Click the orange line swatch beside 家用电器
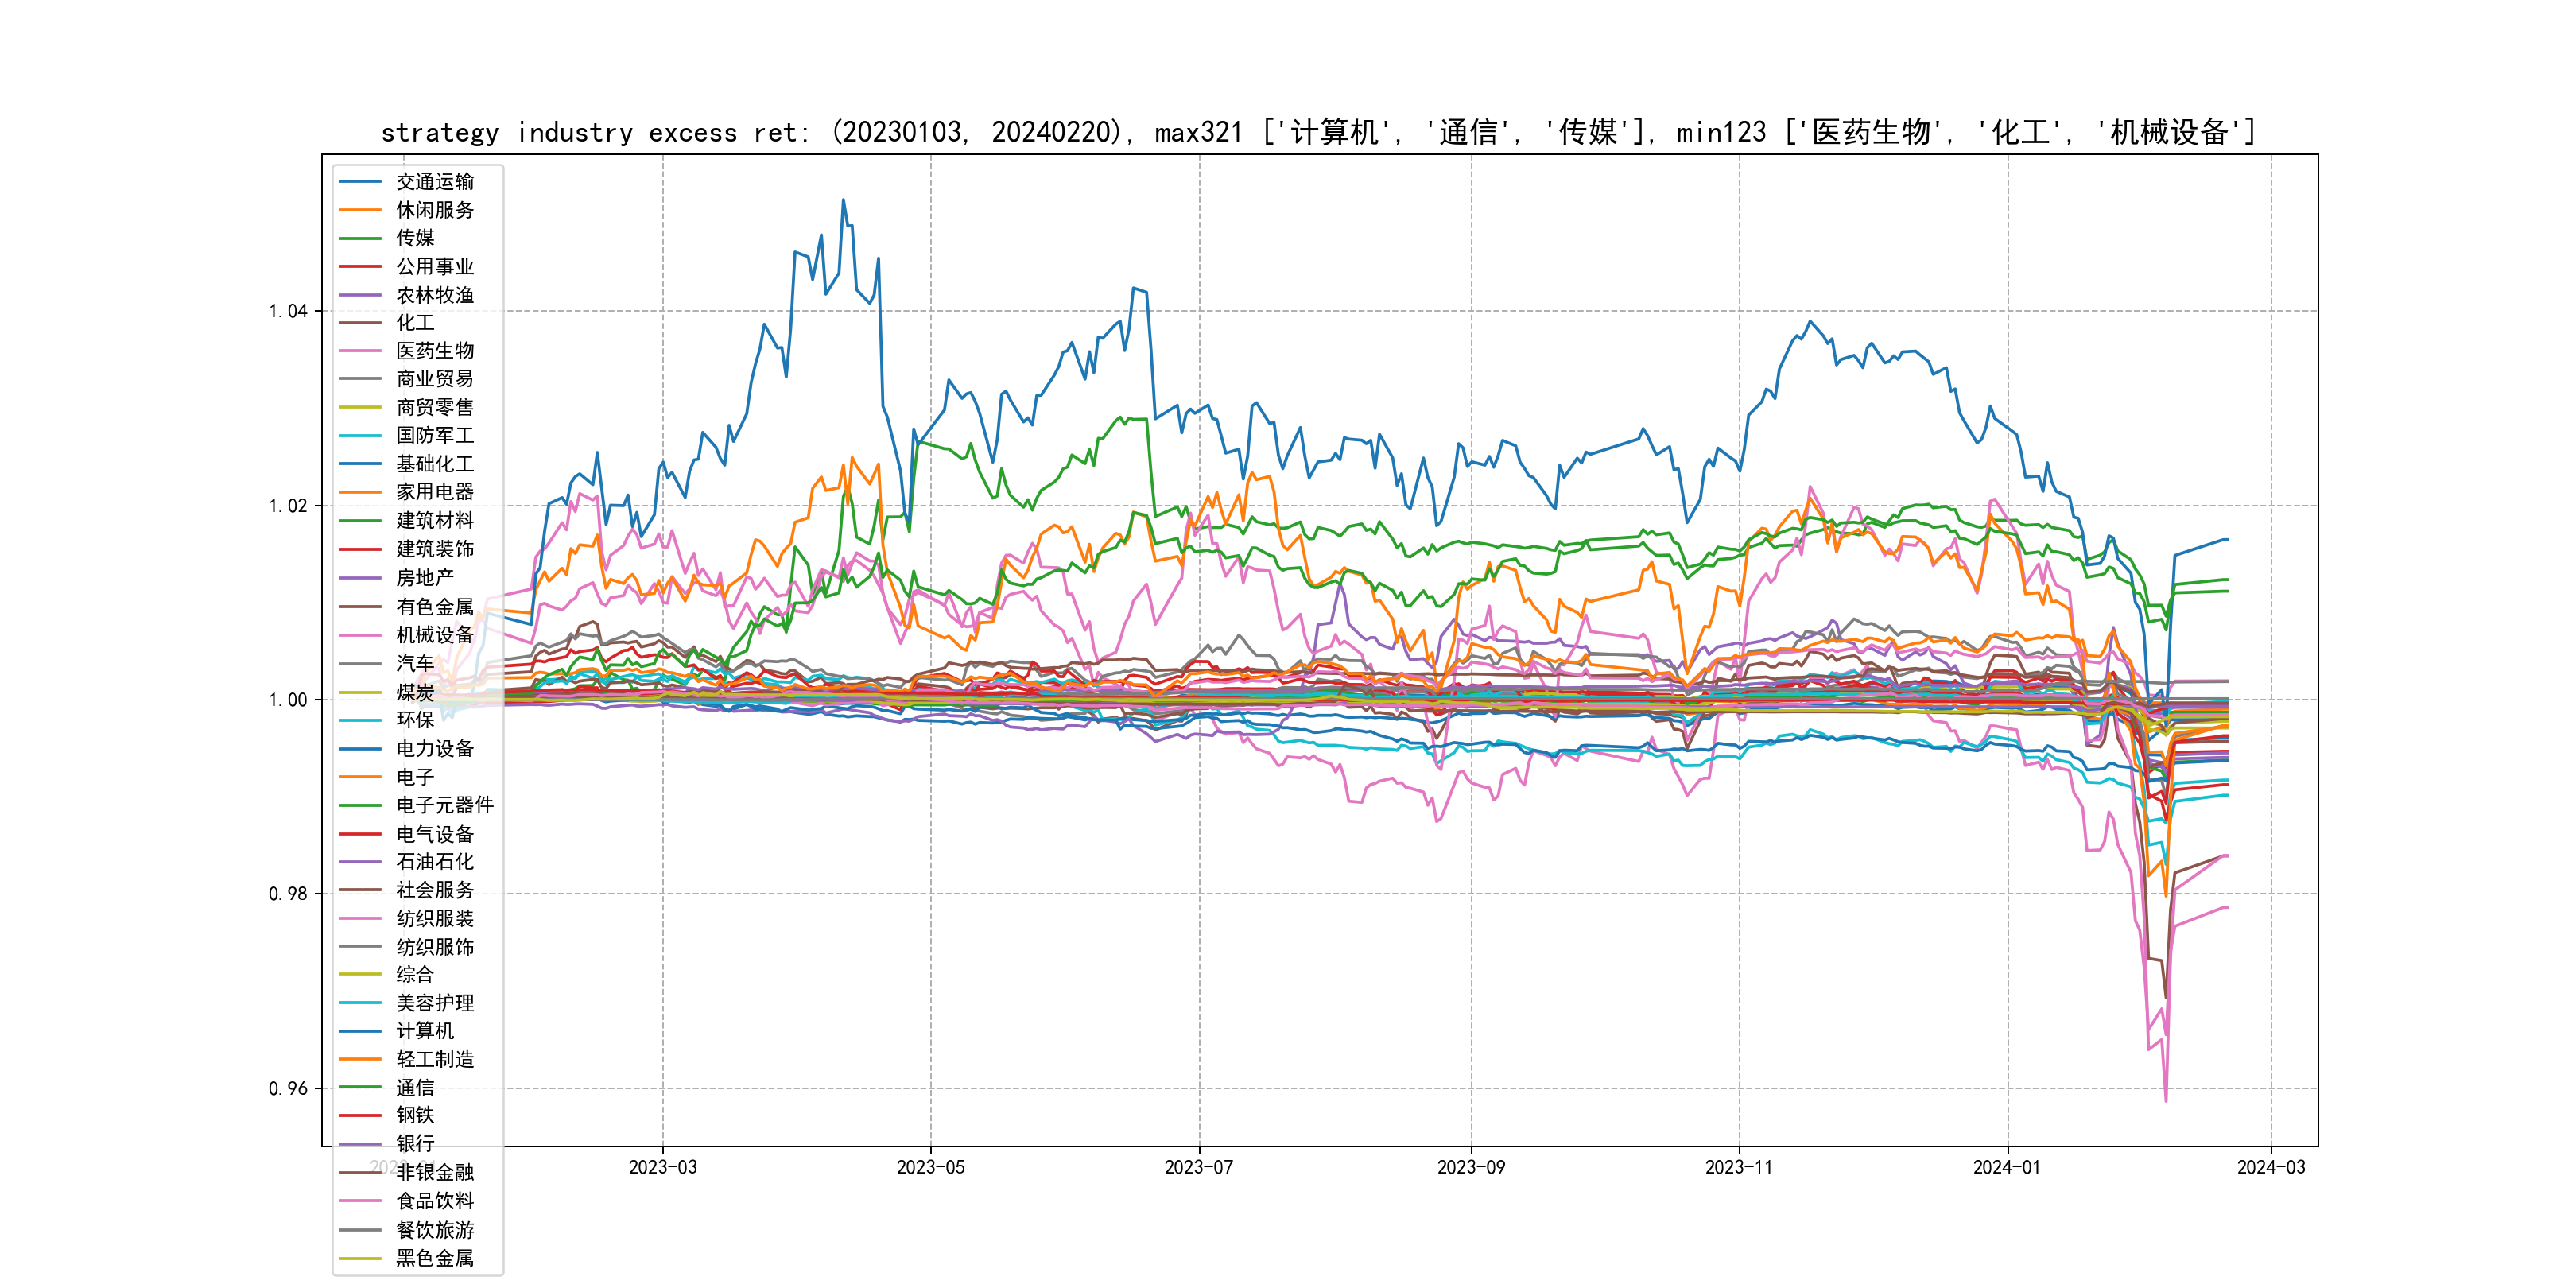2576x1288 pixels. pyautogui.click(x=360, y=492)
